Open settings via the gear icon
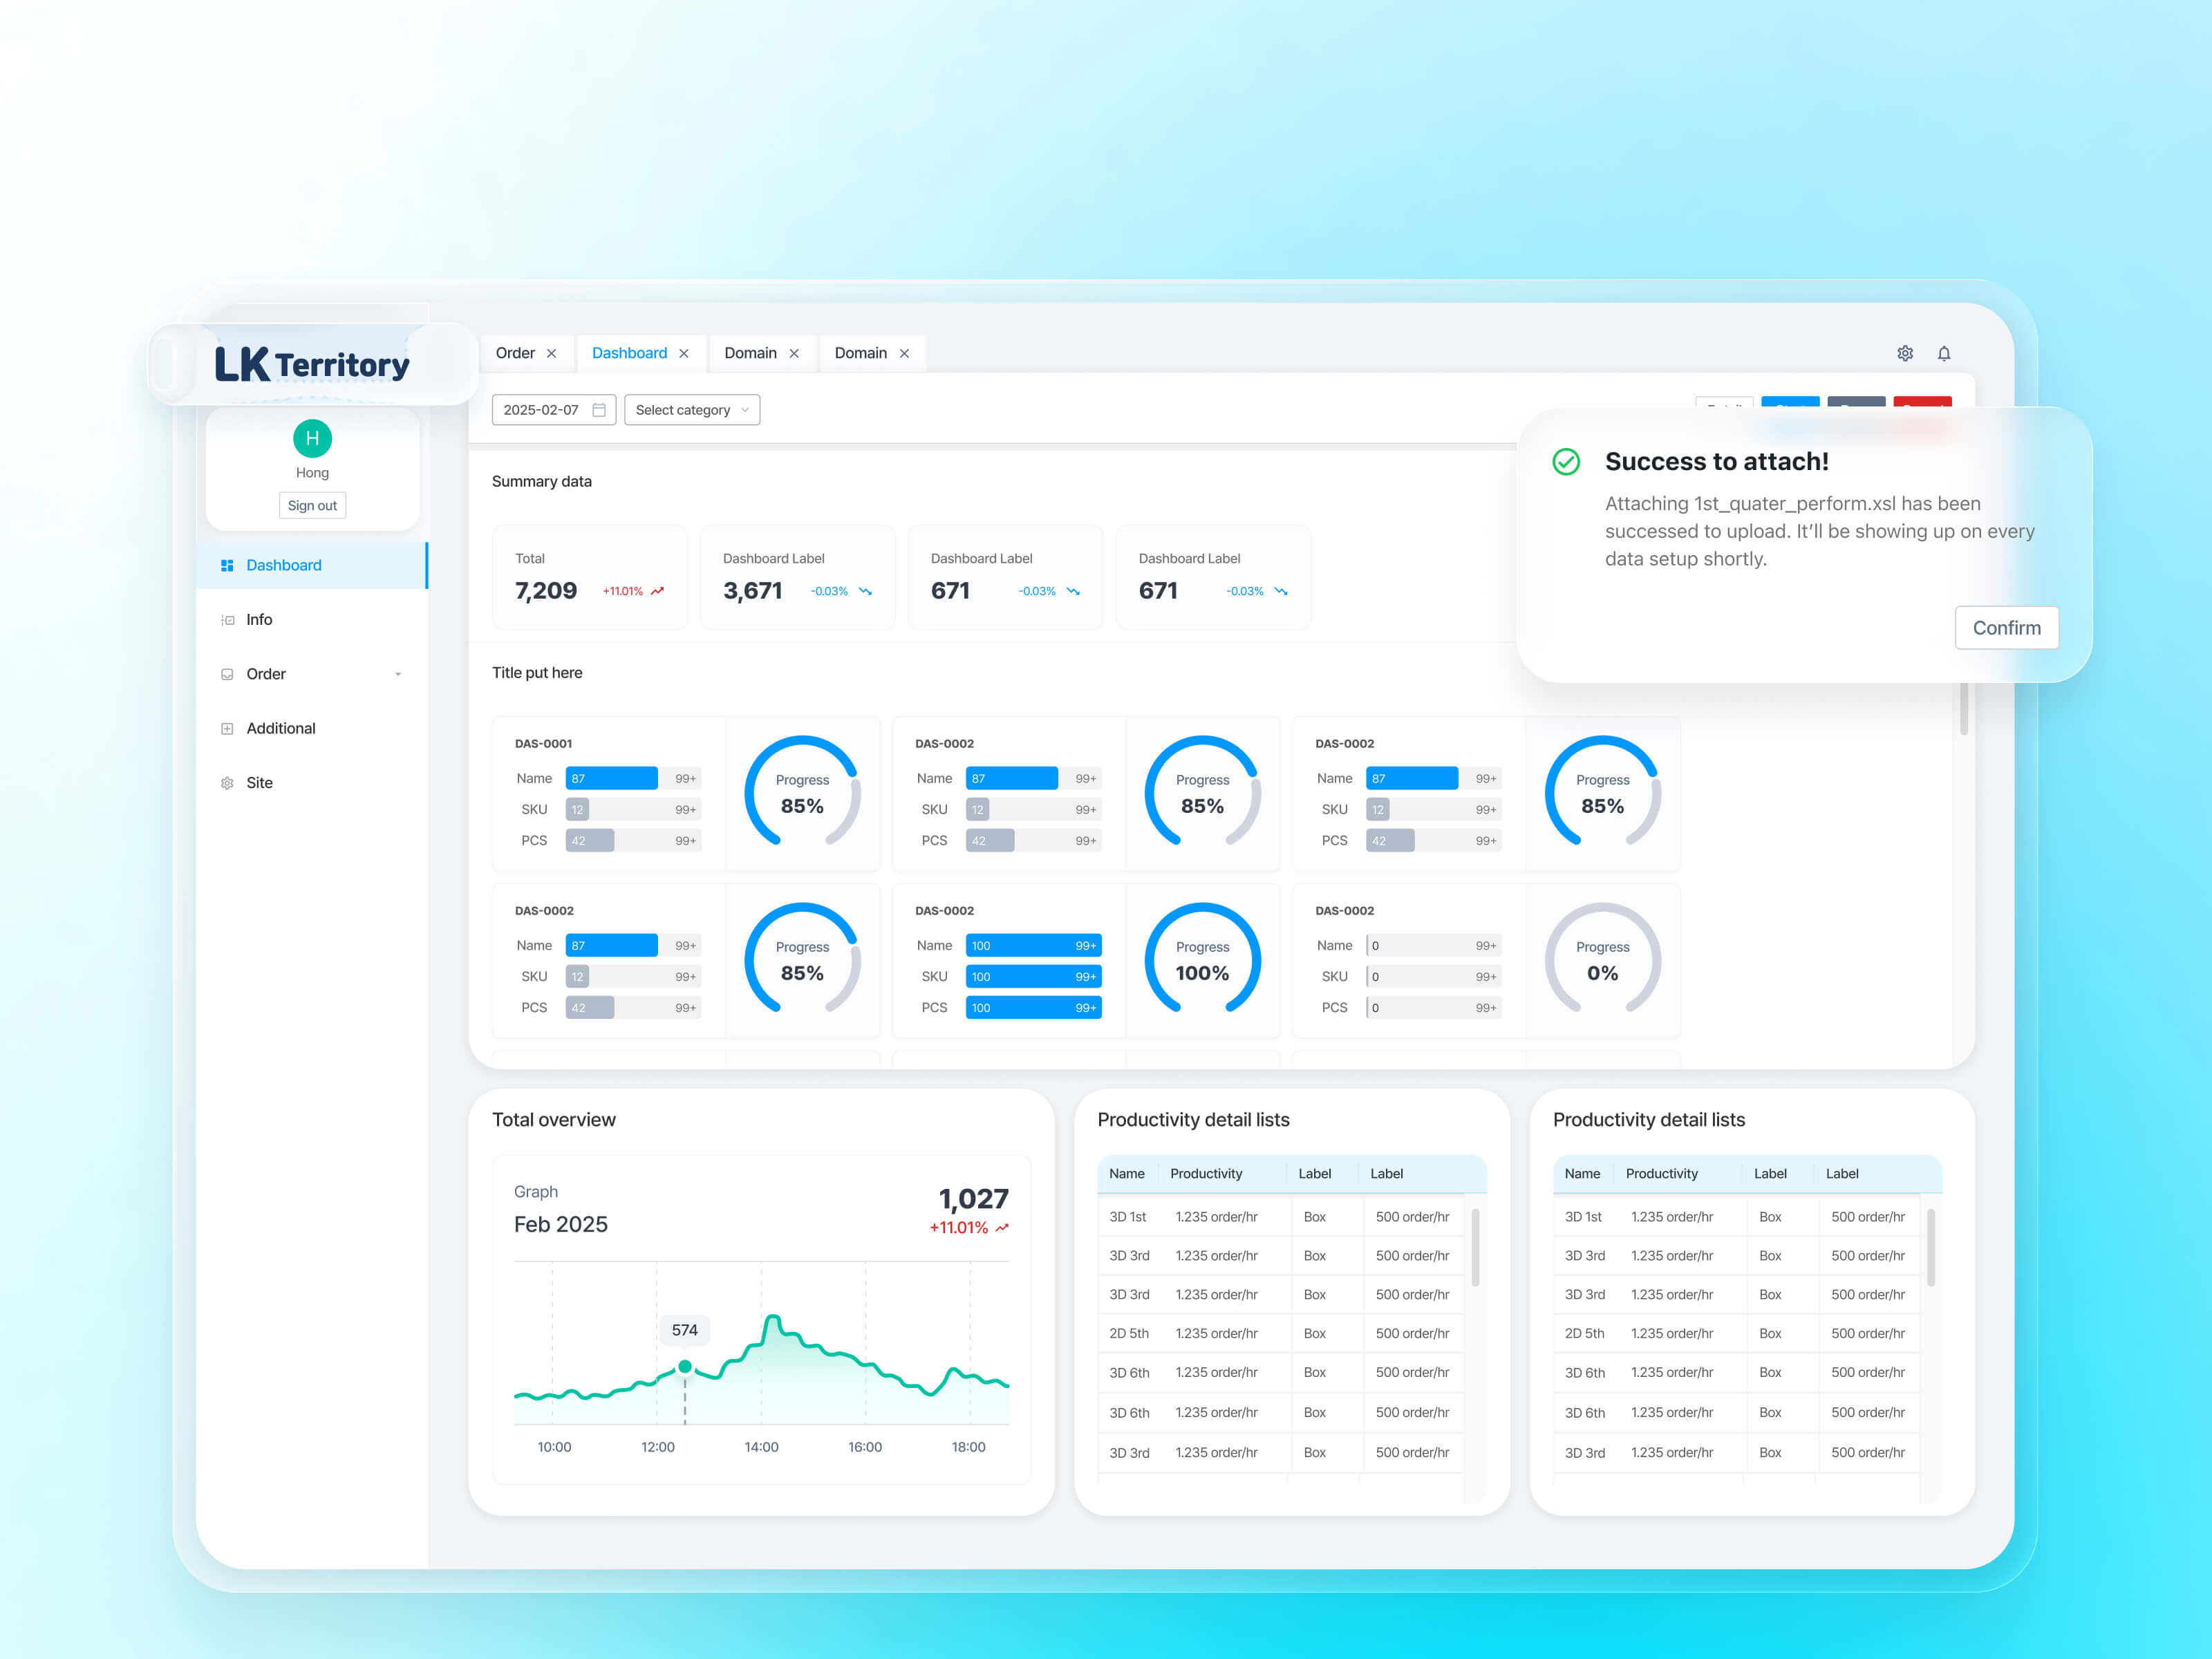 (1904, 353)
